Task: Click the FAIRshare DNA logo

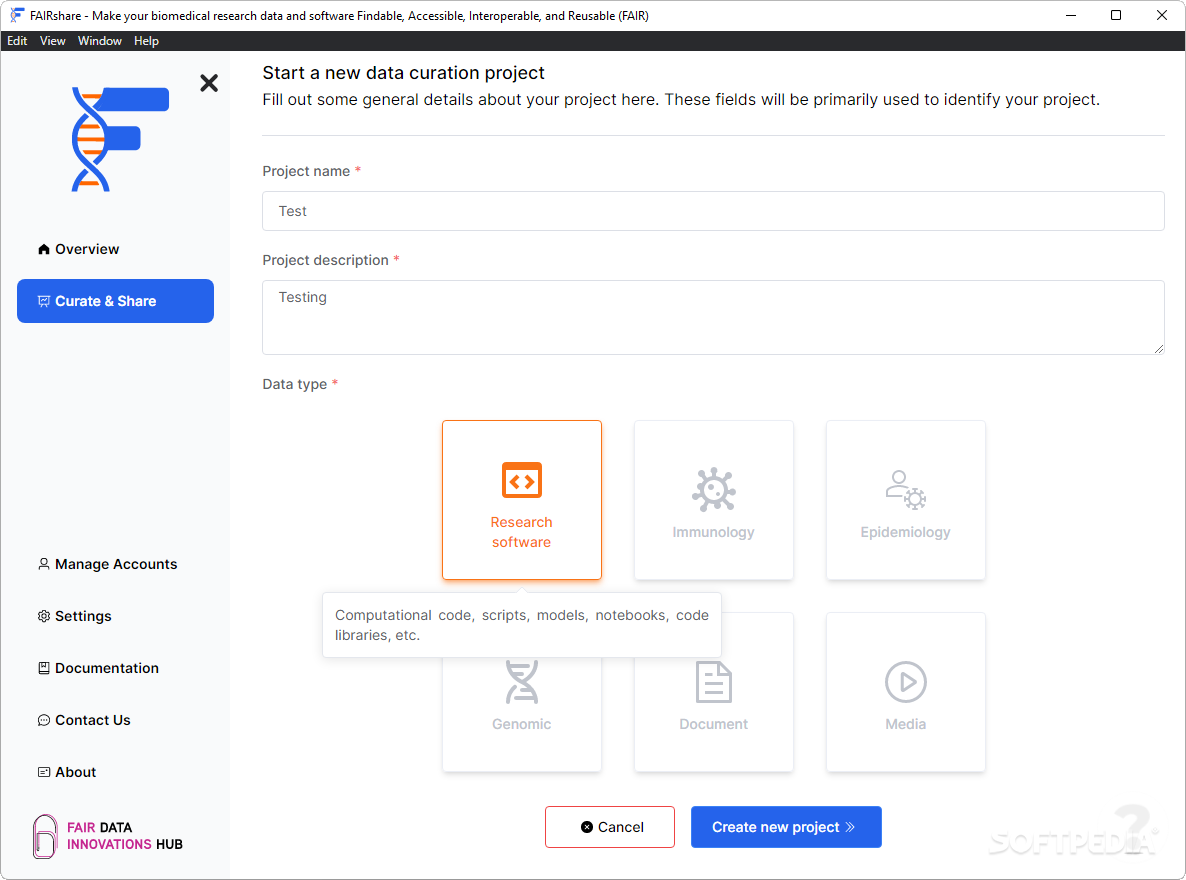Action: pos(120,139)
